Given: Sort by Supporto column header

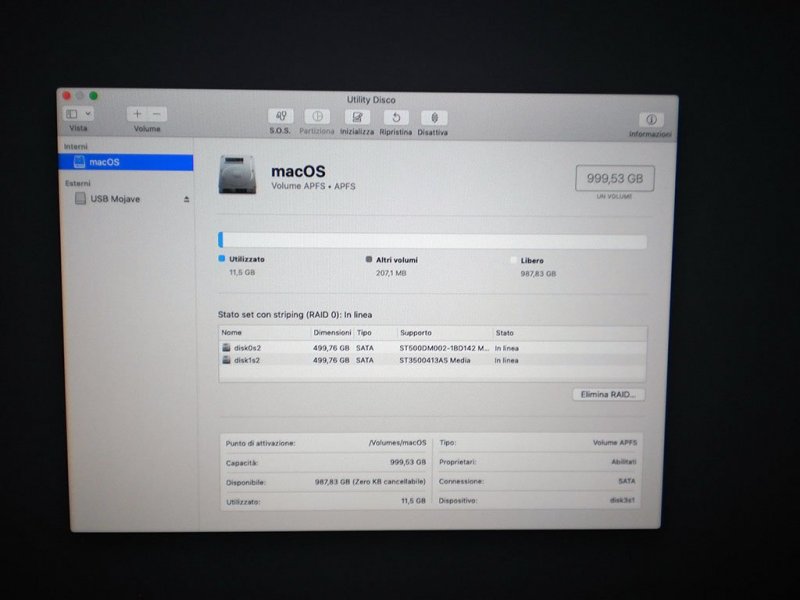Looking at the screenshot, I should coord(416,333).
